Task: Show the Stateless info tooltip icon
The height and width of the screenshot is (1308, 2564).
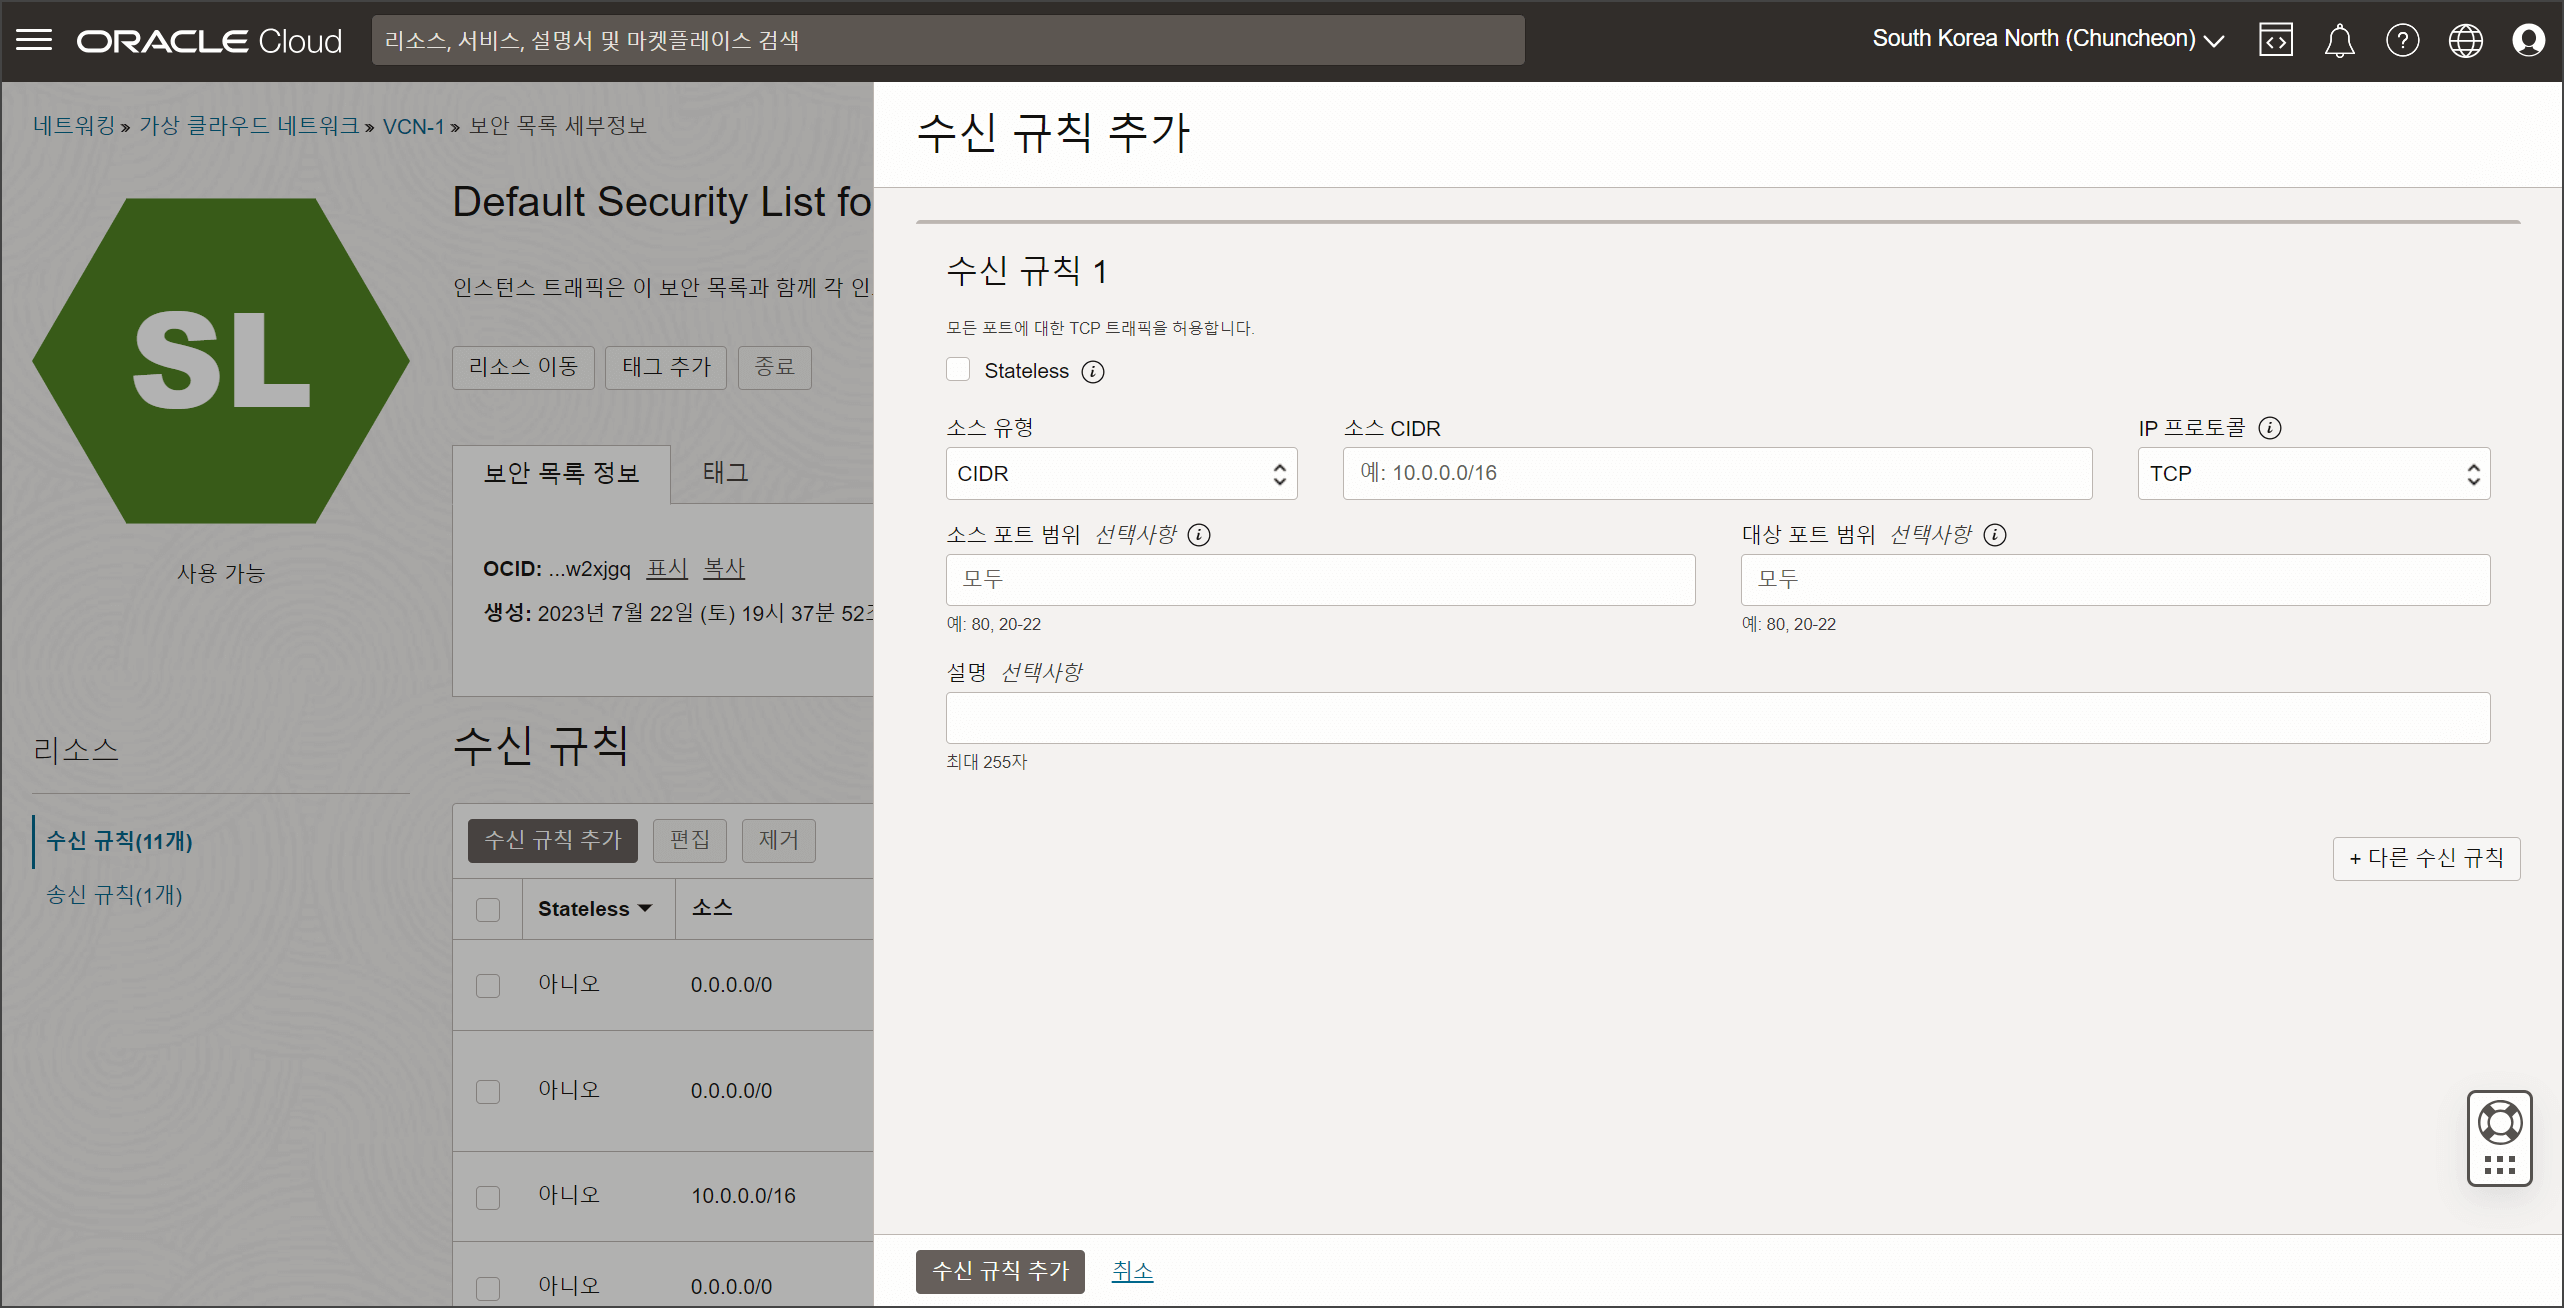Action: 1093,372
